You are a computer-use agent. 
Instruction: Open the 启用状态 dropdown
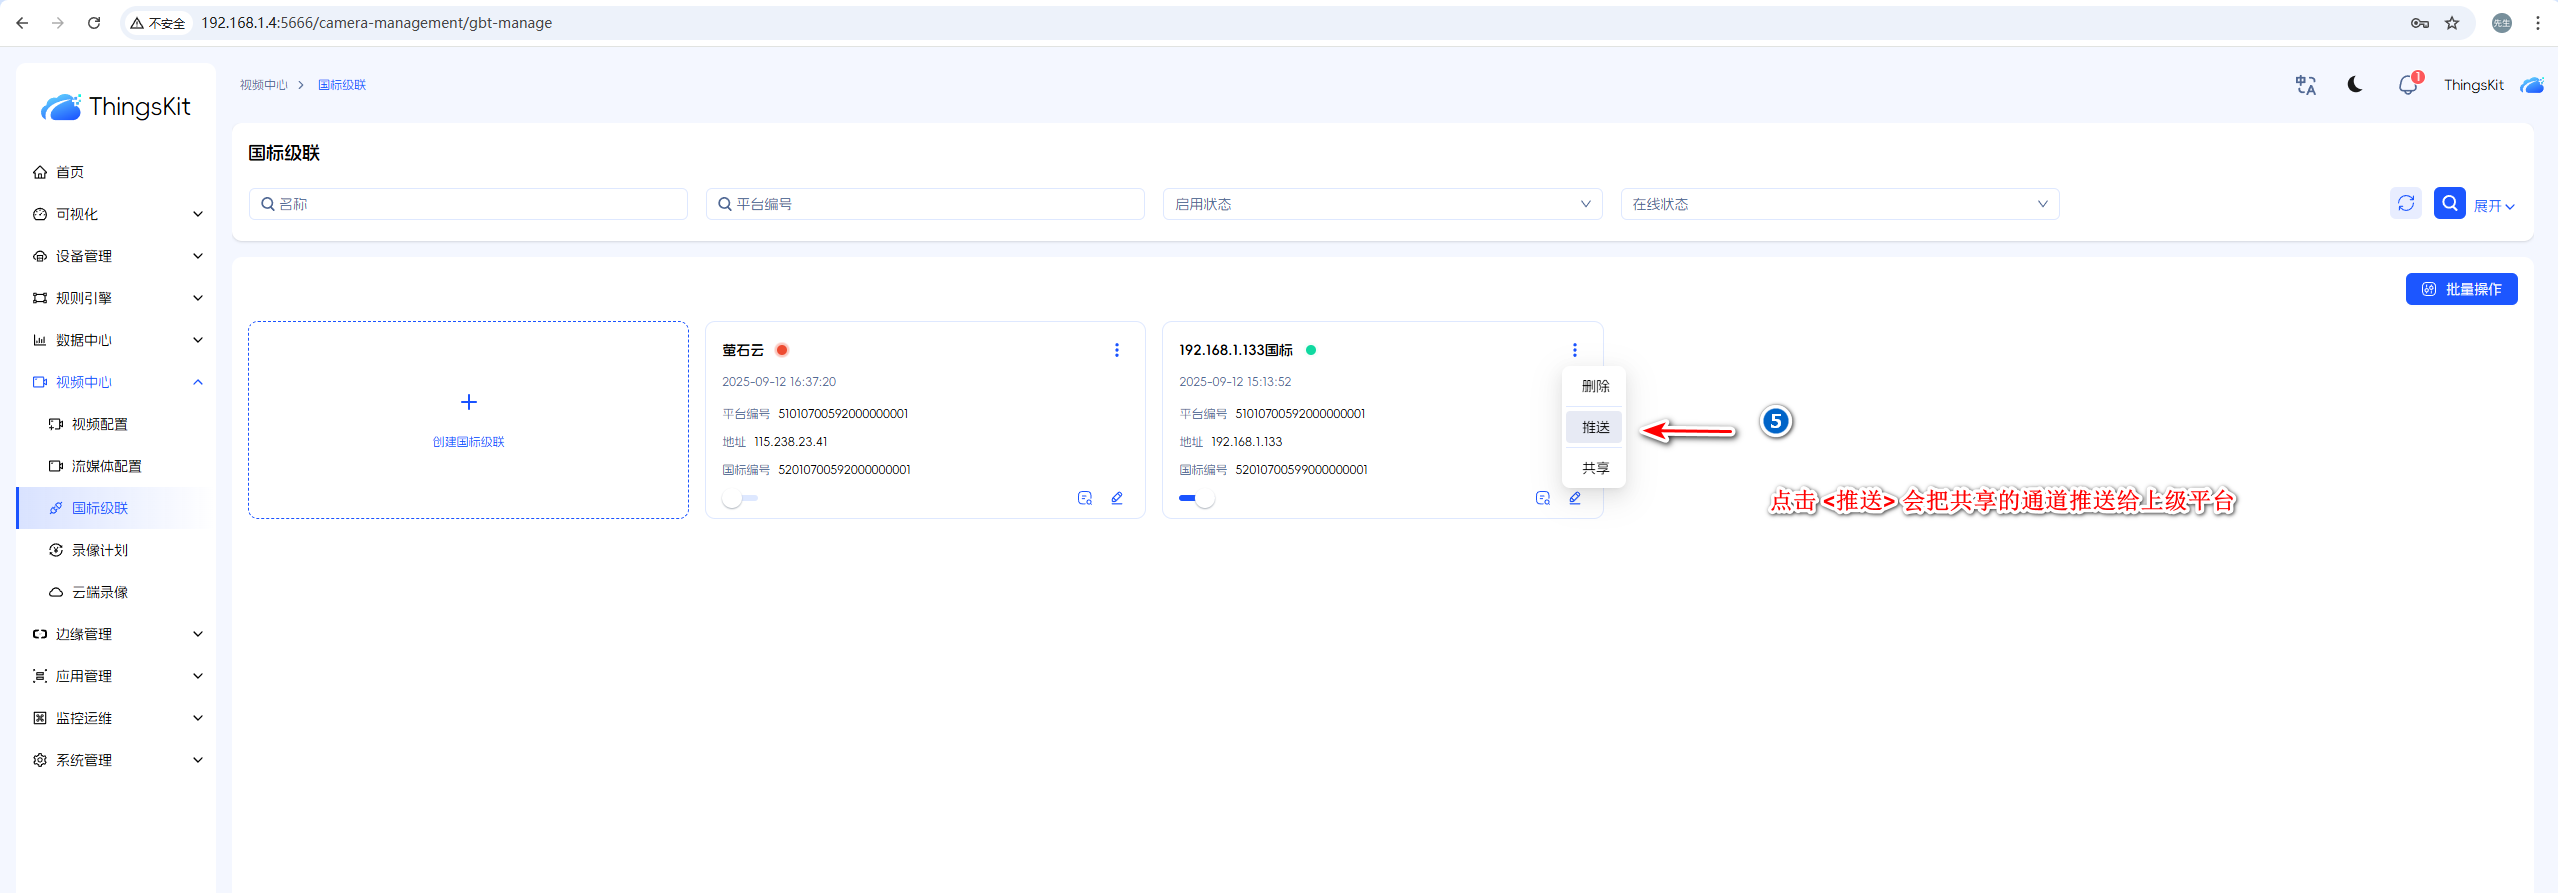(x=1382, y=204)
